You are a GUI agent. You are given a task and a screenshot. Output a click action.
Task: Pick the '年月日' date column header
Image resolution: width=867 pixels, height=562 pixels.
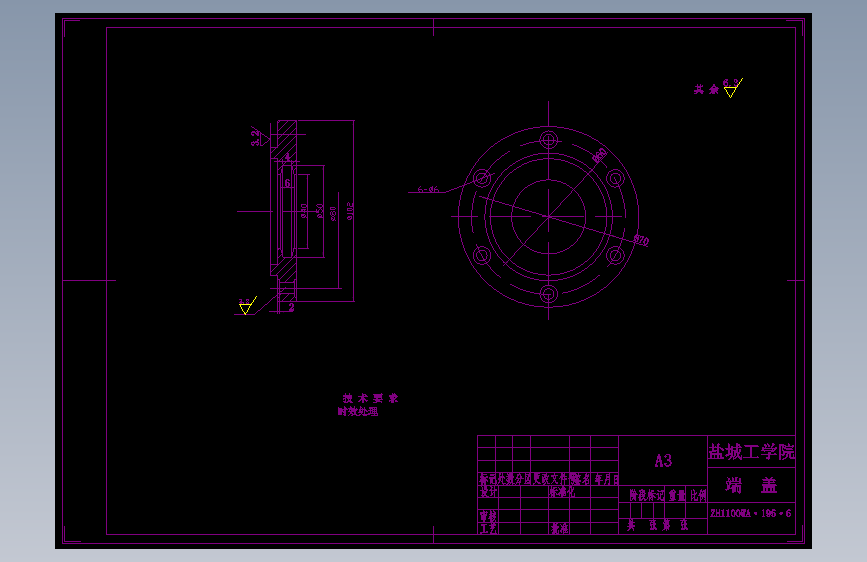pos(607,480)
